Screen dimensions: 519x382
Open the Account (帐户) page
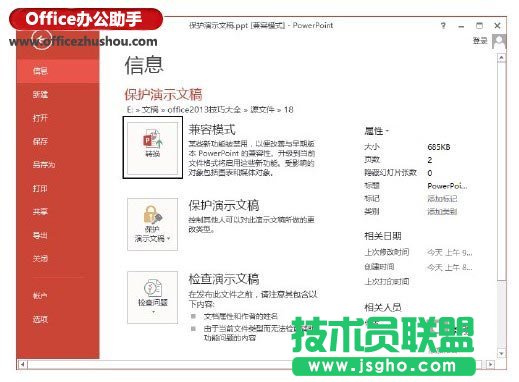coord(58,295)
